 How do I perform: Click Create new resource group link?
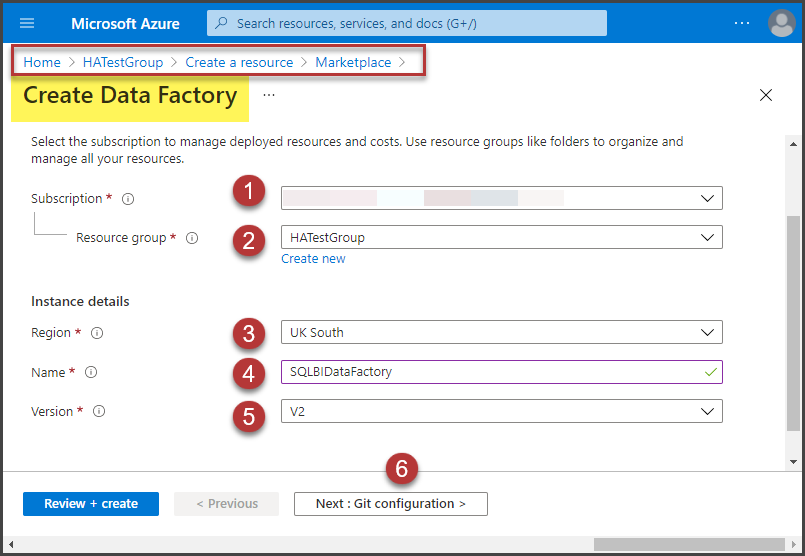point(313,259)
